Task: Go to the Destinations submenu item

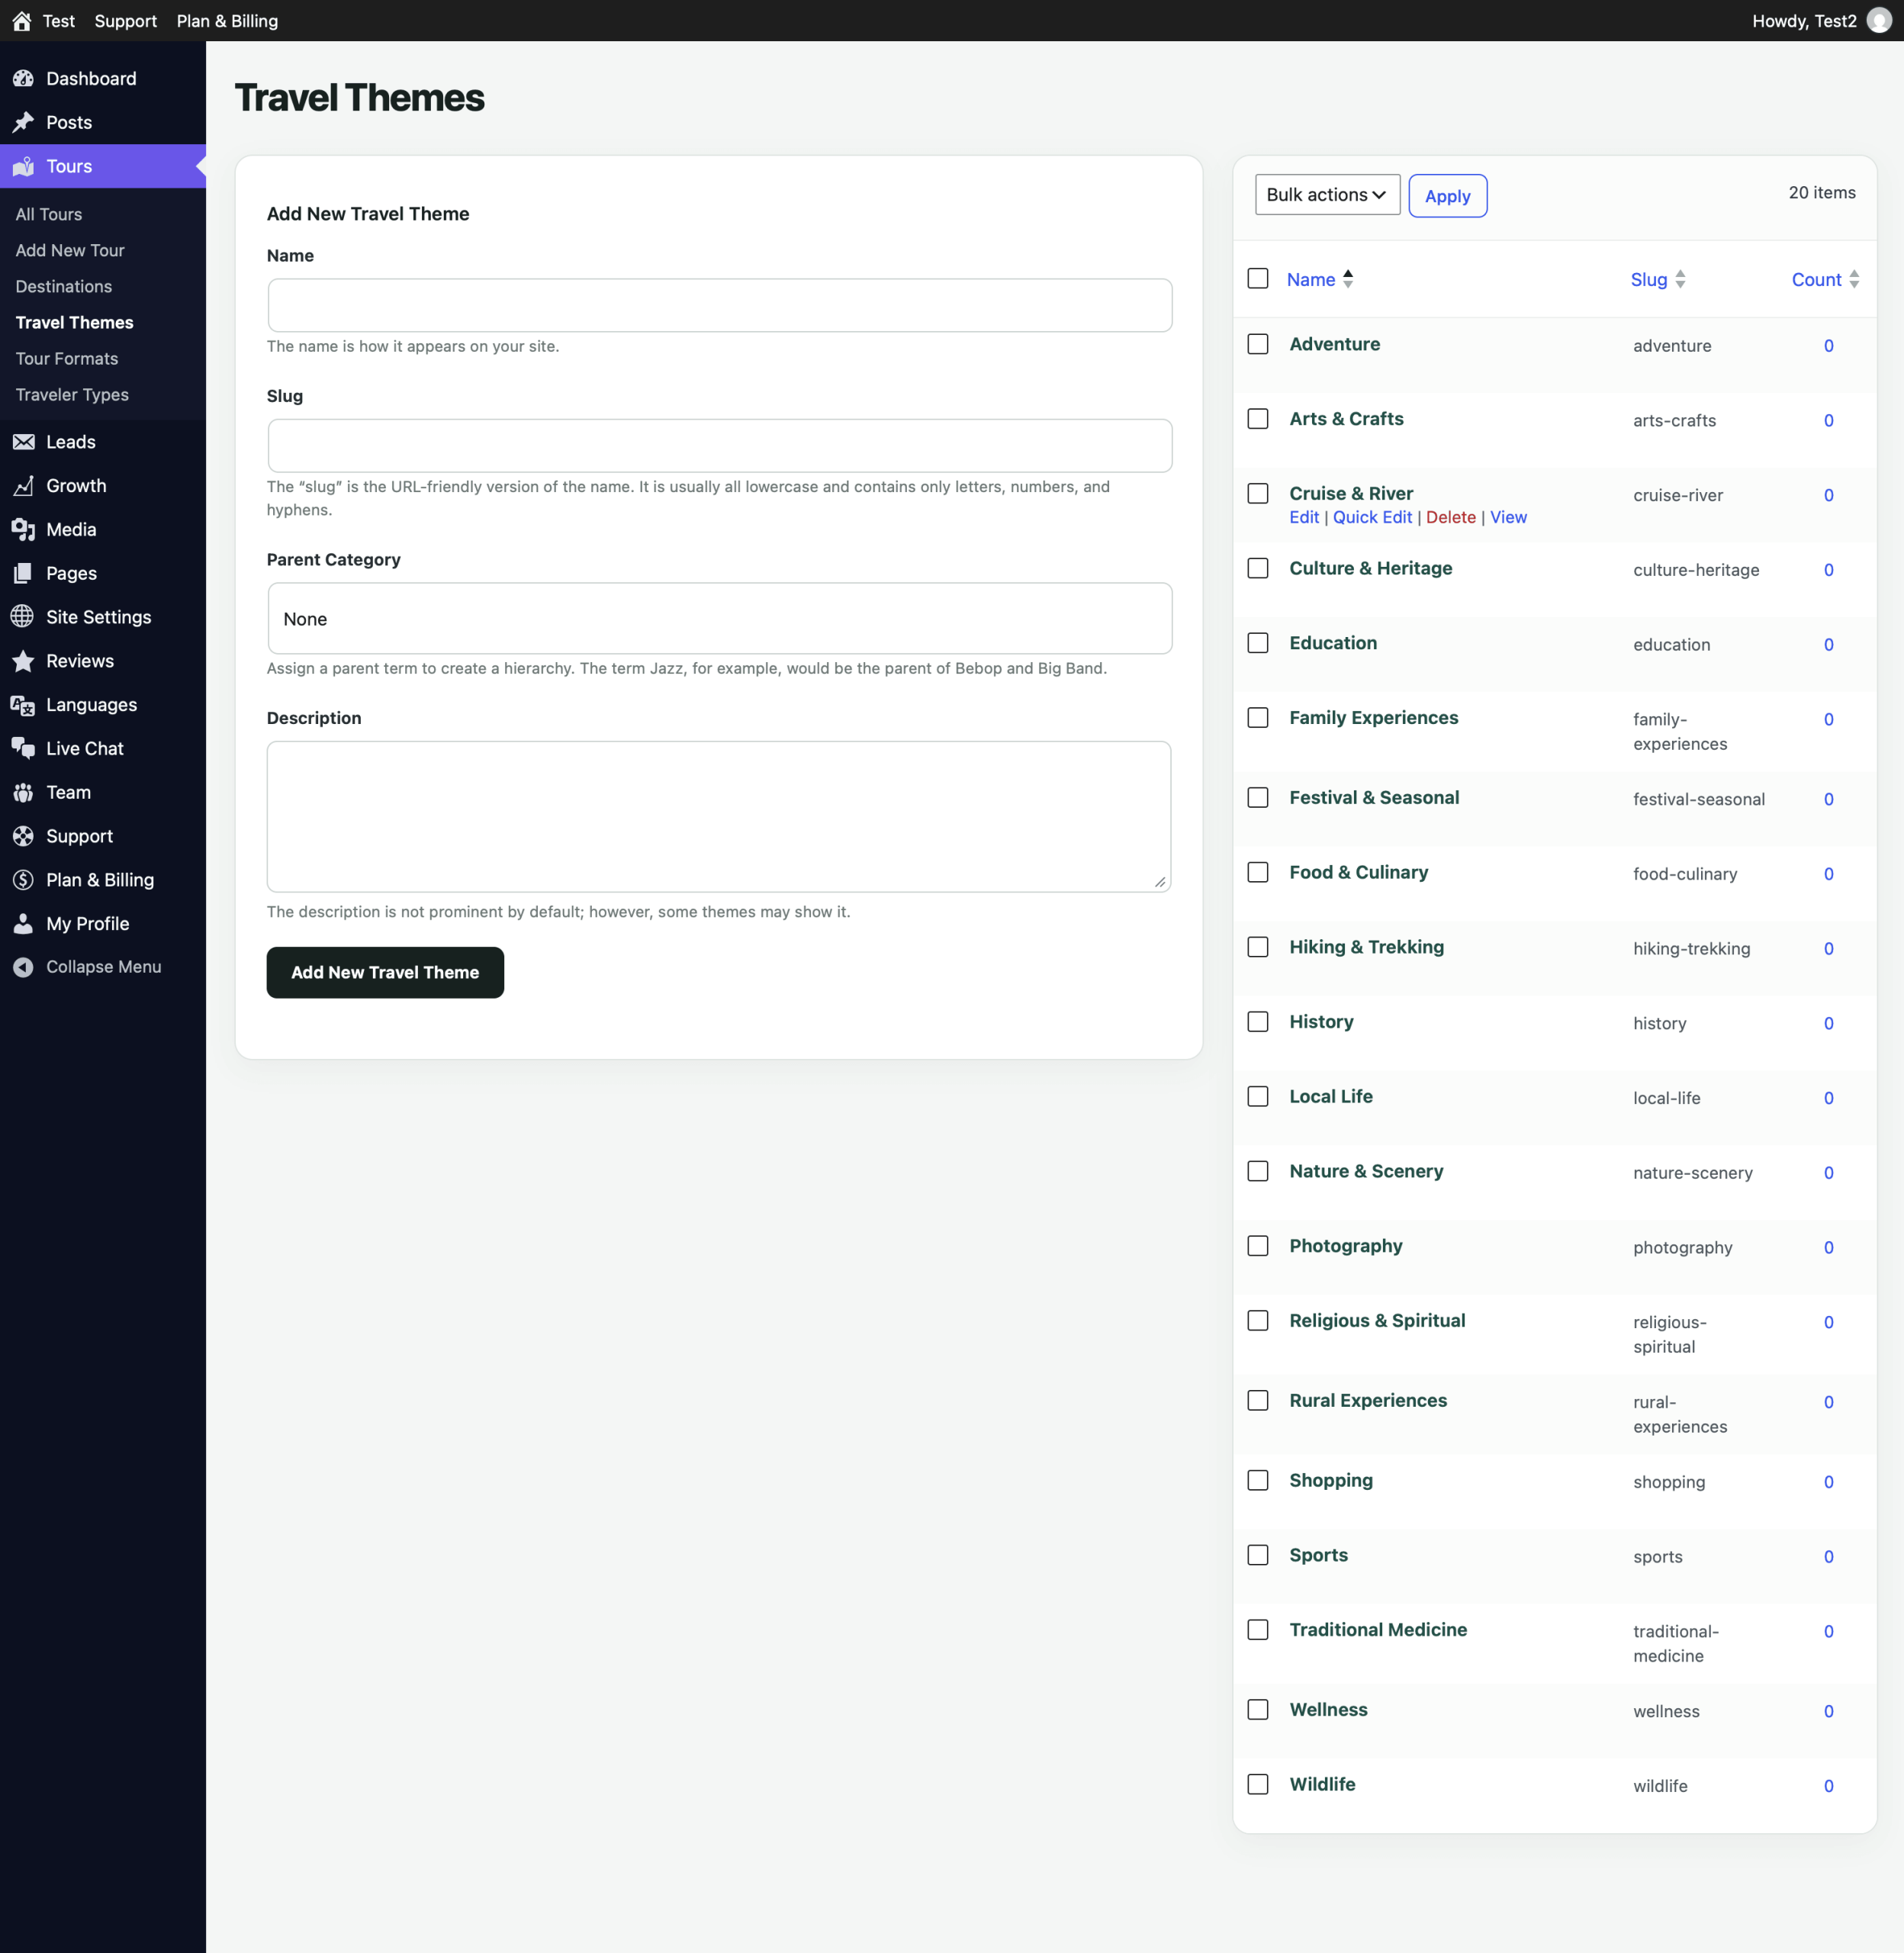Action: 64,286
